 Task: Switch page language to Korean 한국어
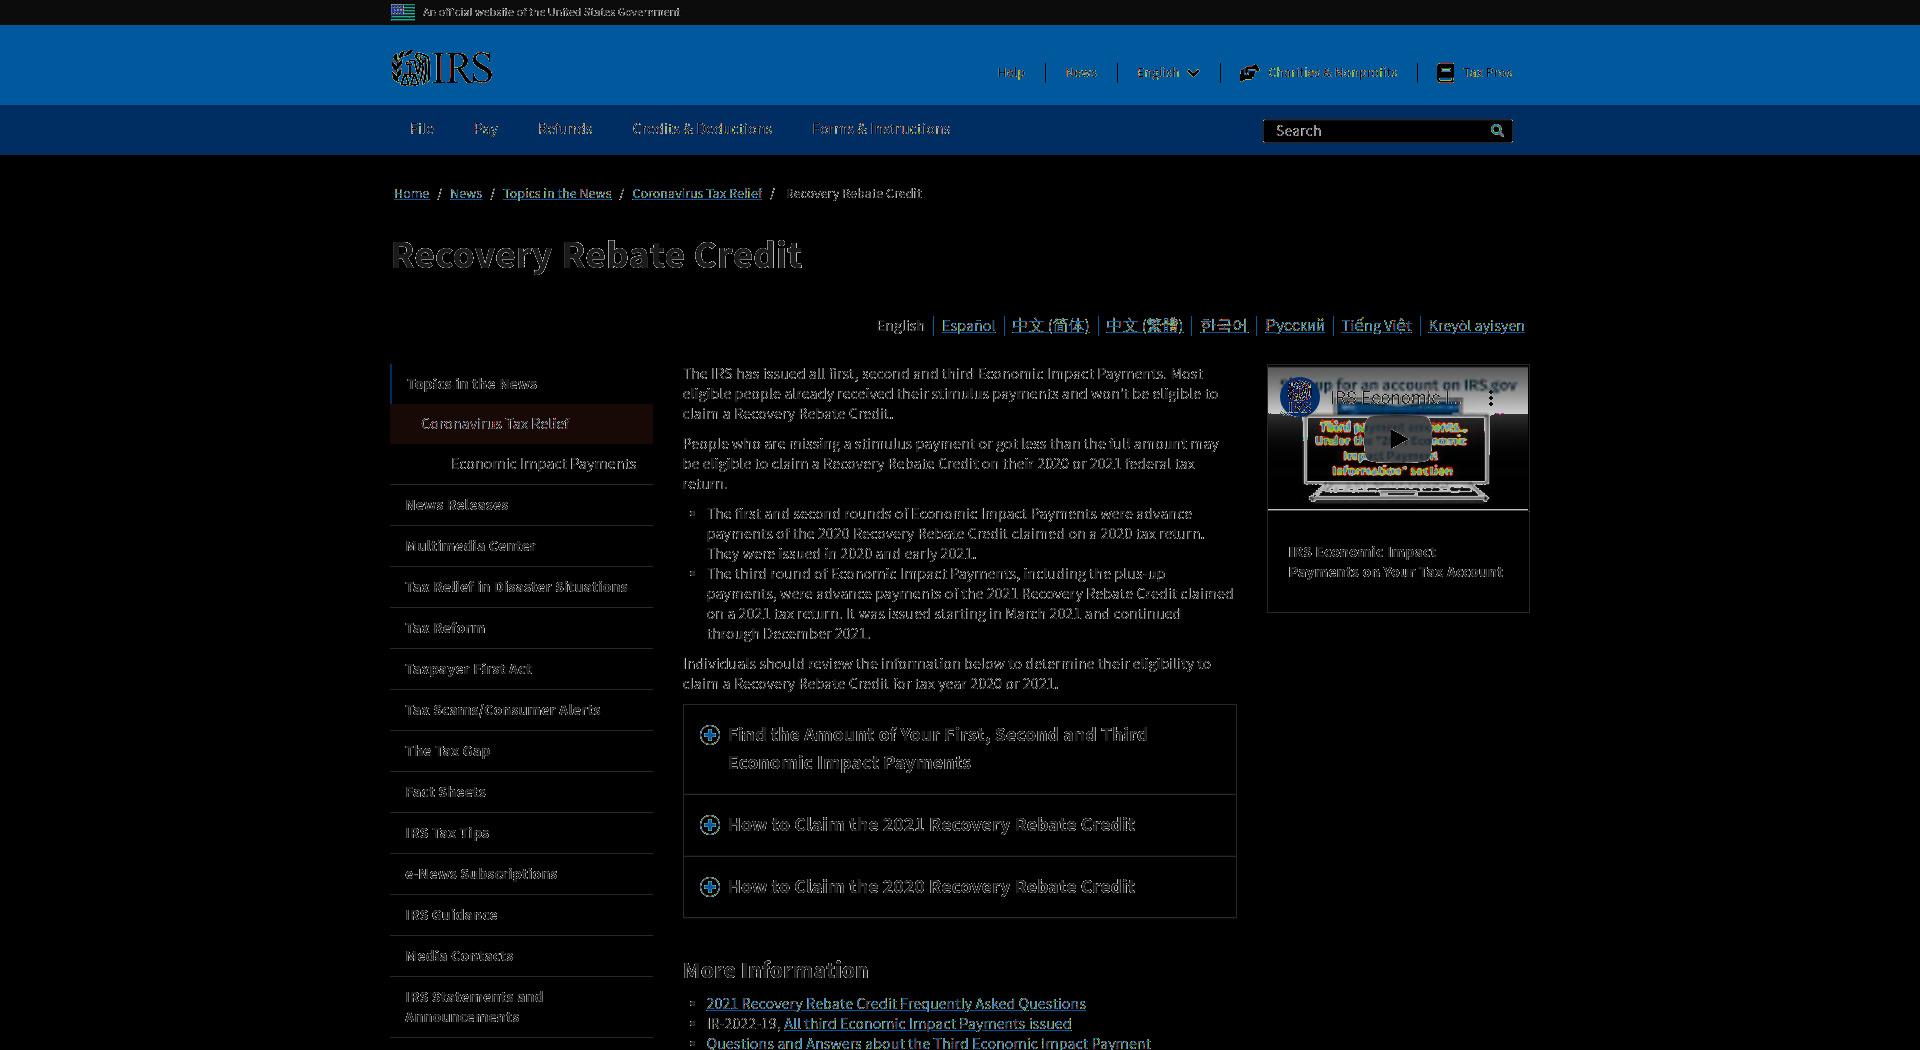(x=1224, y=326)
